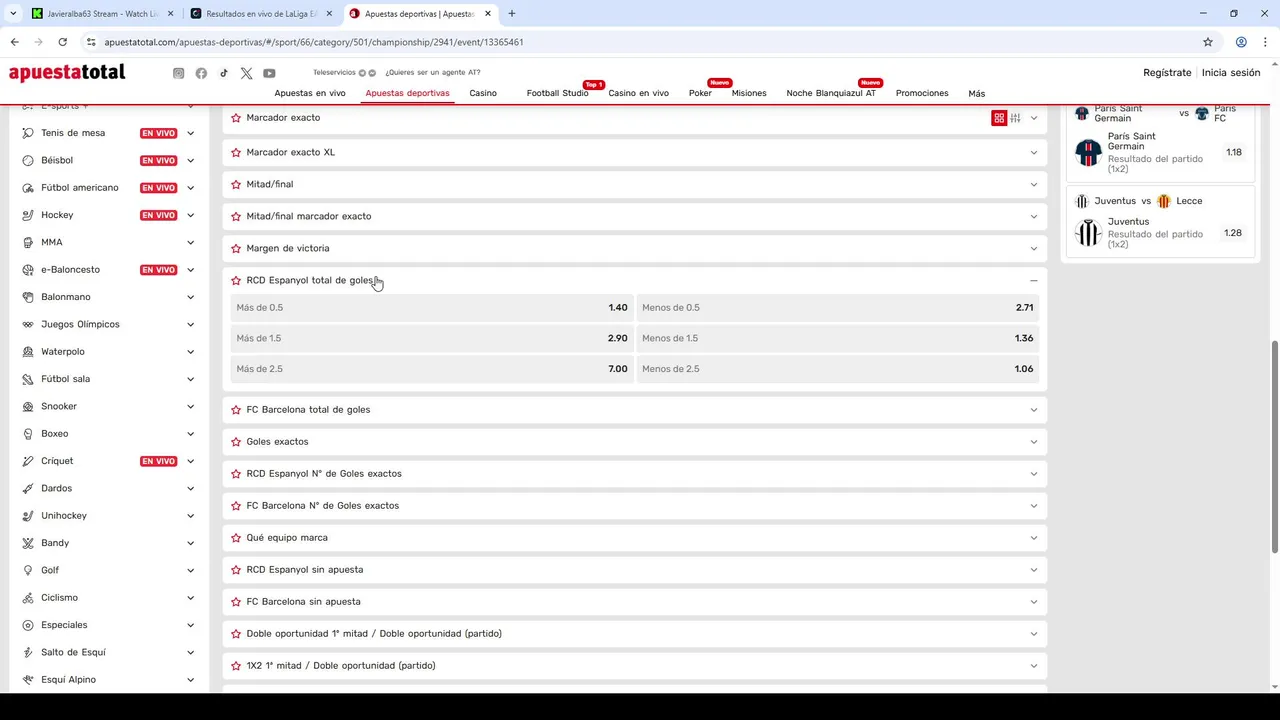Image resolution: width=1280 pixels, height=720 pixels.
Task: Expand RCD Espanyol sin apuesta market
Action: coord(1034,569)
